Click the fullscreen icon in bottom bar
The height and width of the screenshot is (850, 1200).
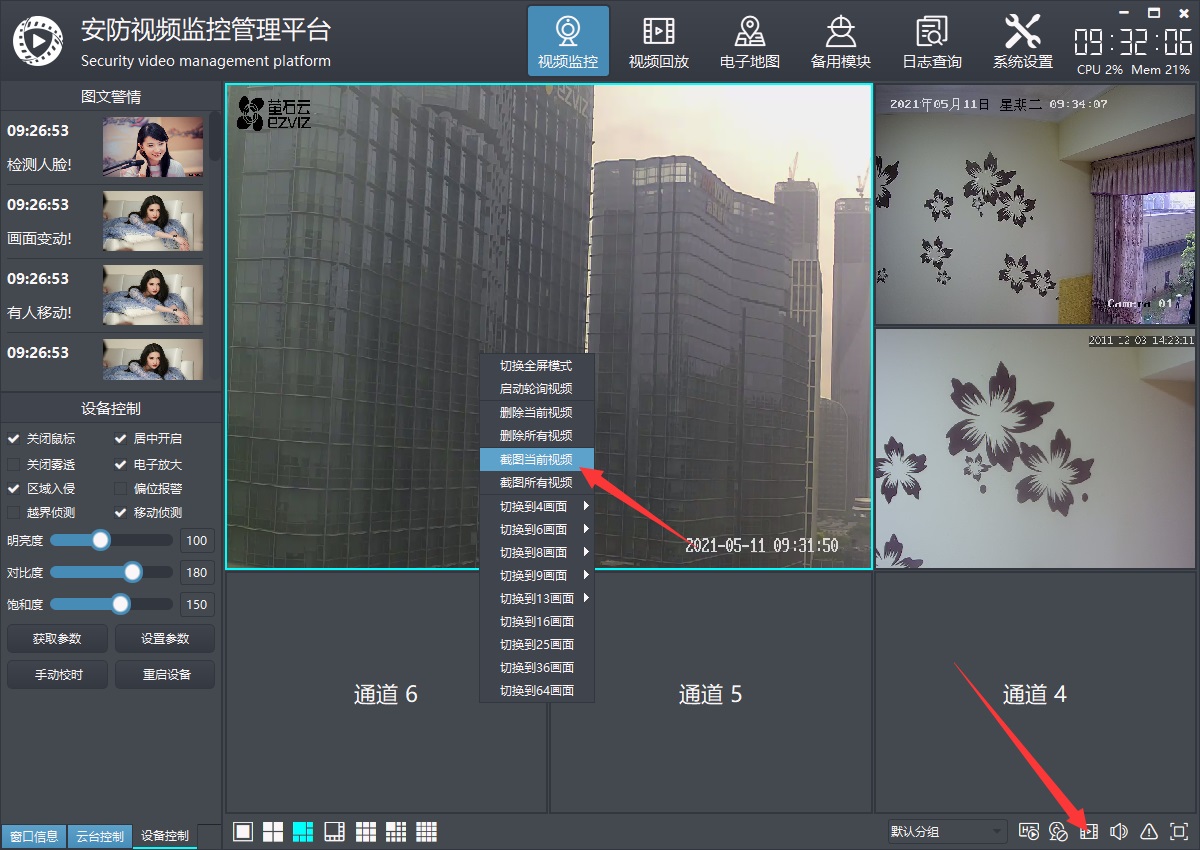[1179, 831]
